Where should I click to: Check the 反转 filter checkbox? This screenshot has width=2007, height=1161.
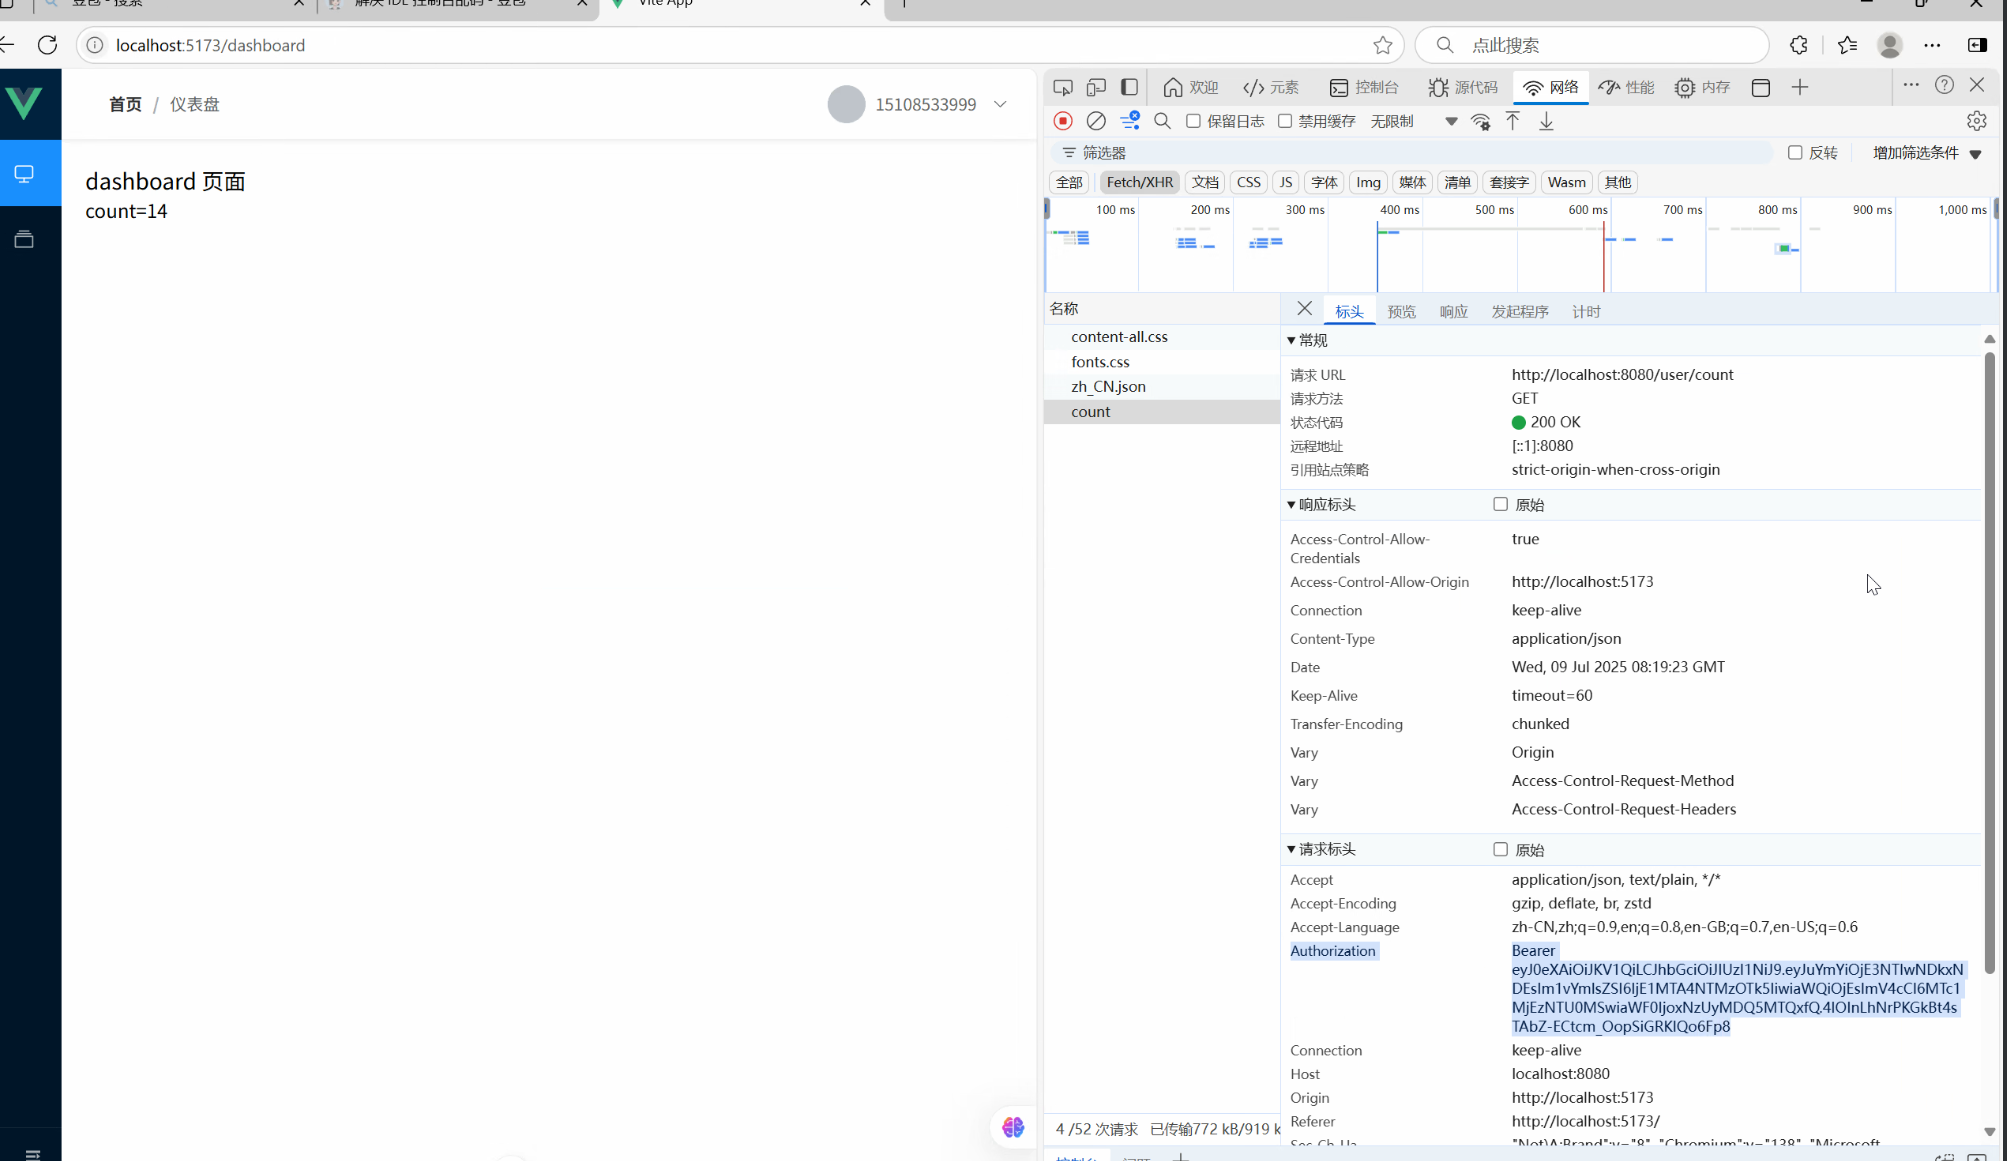pyautogui.click(x=1795, y=153)
